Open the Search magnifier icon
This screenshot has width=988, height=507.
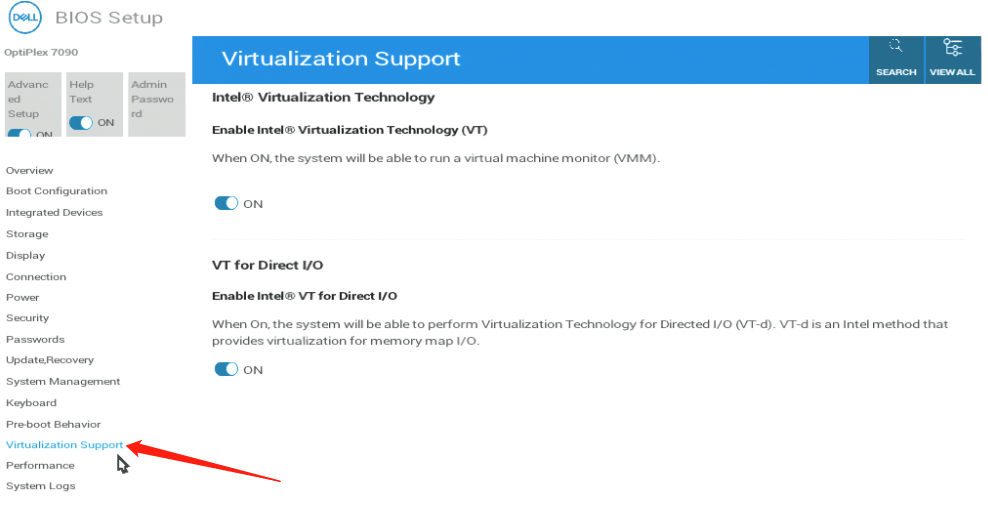[895, 46]
